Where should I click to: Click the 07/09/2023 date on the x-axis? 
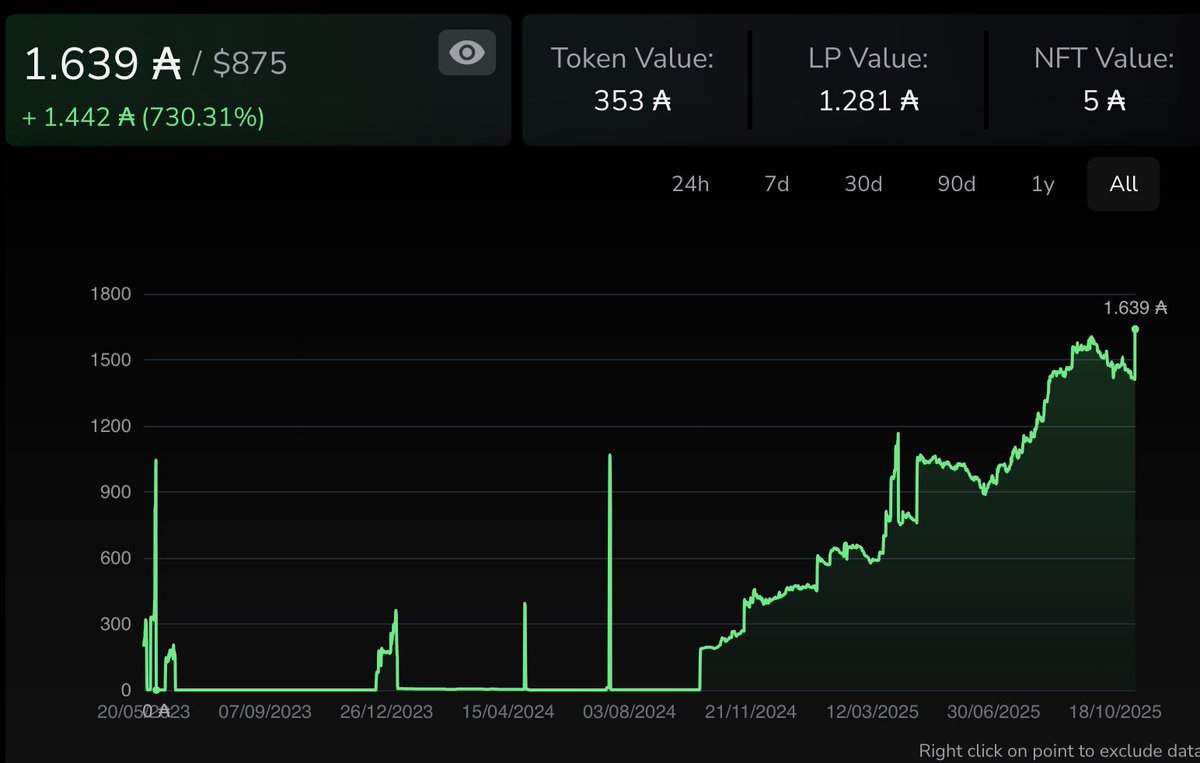[265, 712]
